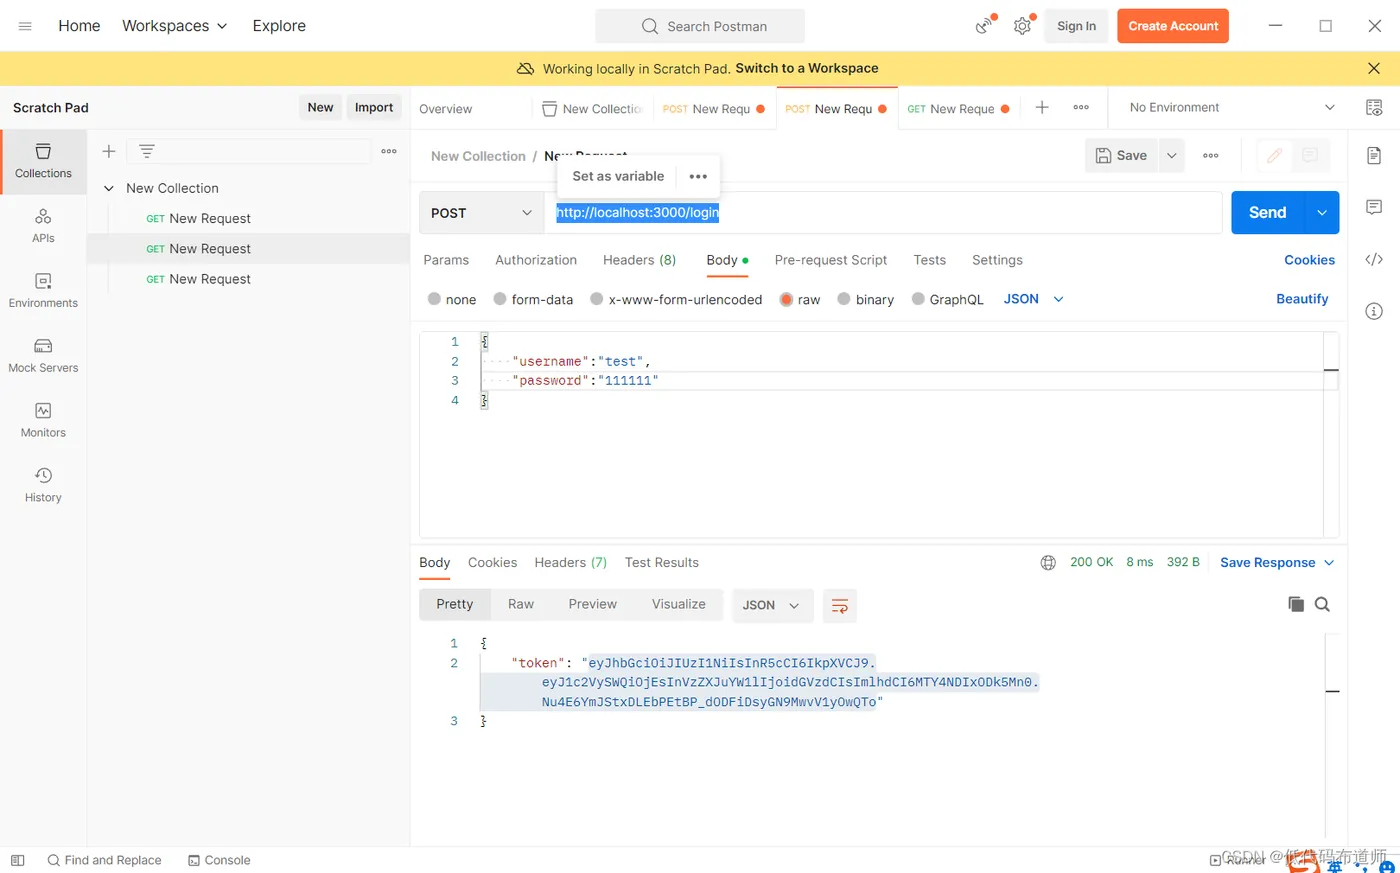Click the network globe icon in the response bar
This screenshot has width=1400, height=873.
(1048, 563)
